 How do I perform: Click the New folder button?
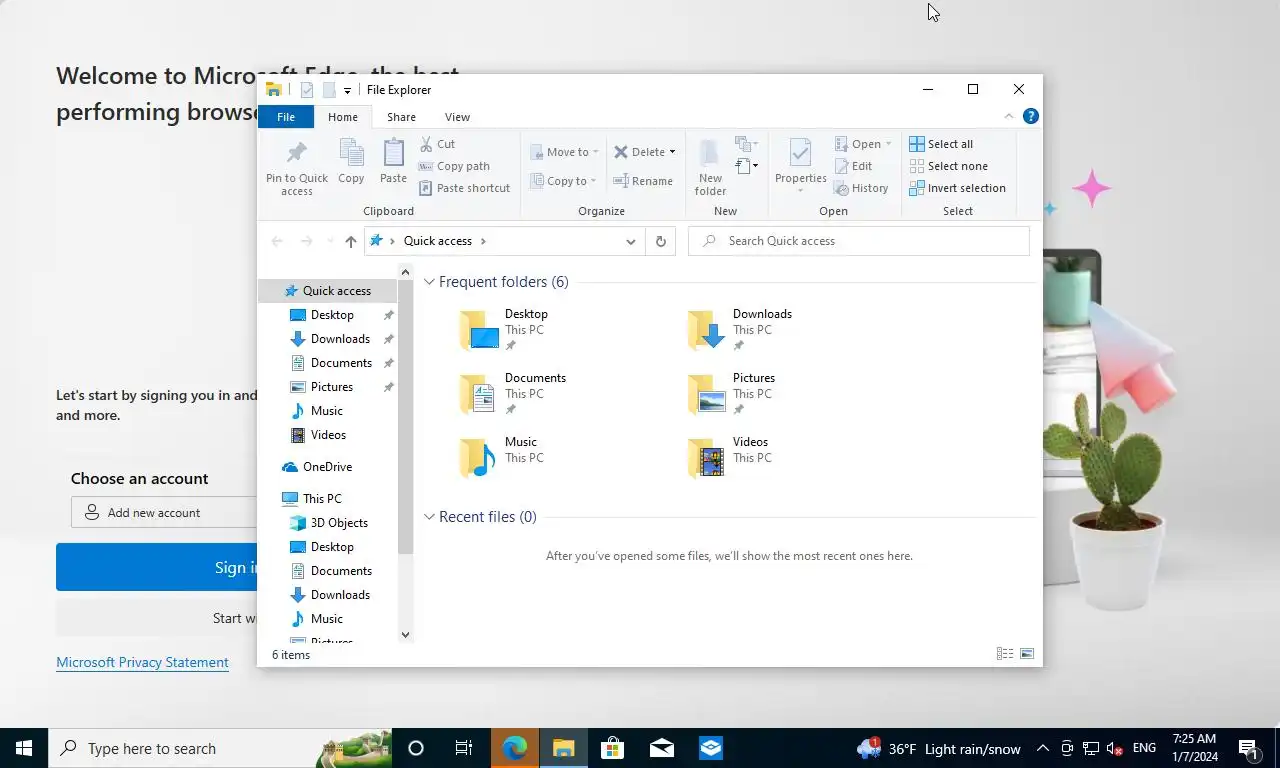click(710, 166)
